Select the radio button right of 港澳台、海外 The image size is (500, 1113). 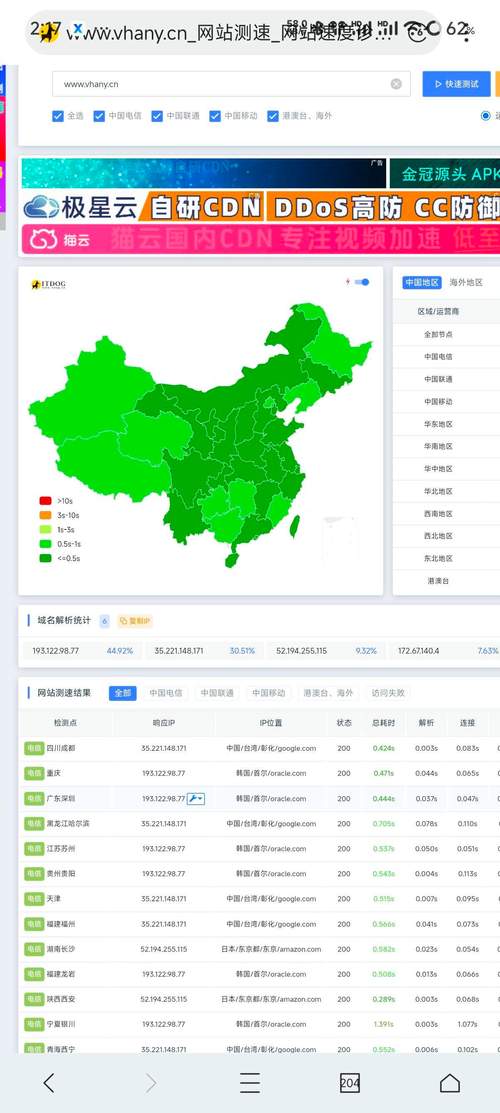point(486,116)
